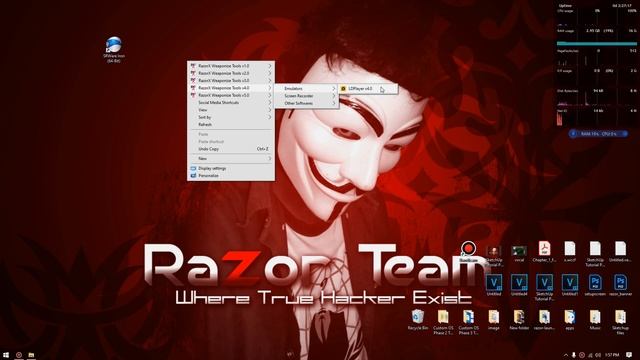Viewport: 640px width, 360px height.
Task: Open the notification center icon
Action: tap(629, 355)
